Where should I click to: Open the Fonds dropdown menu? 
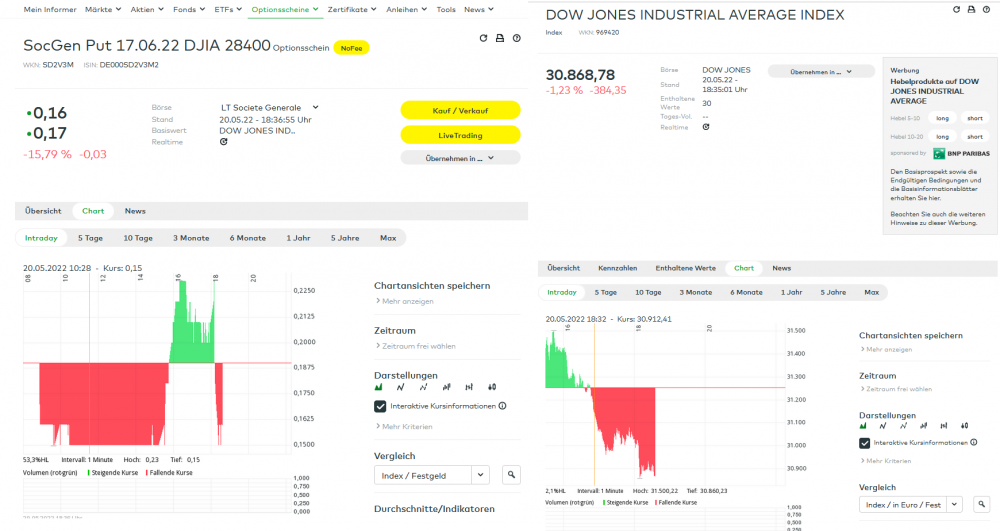coord(189,10)
